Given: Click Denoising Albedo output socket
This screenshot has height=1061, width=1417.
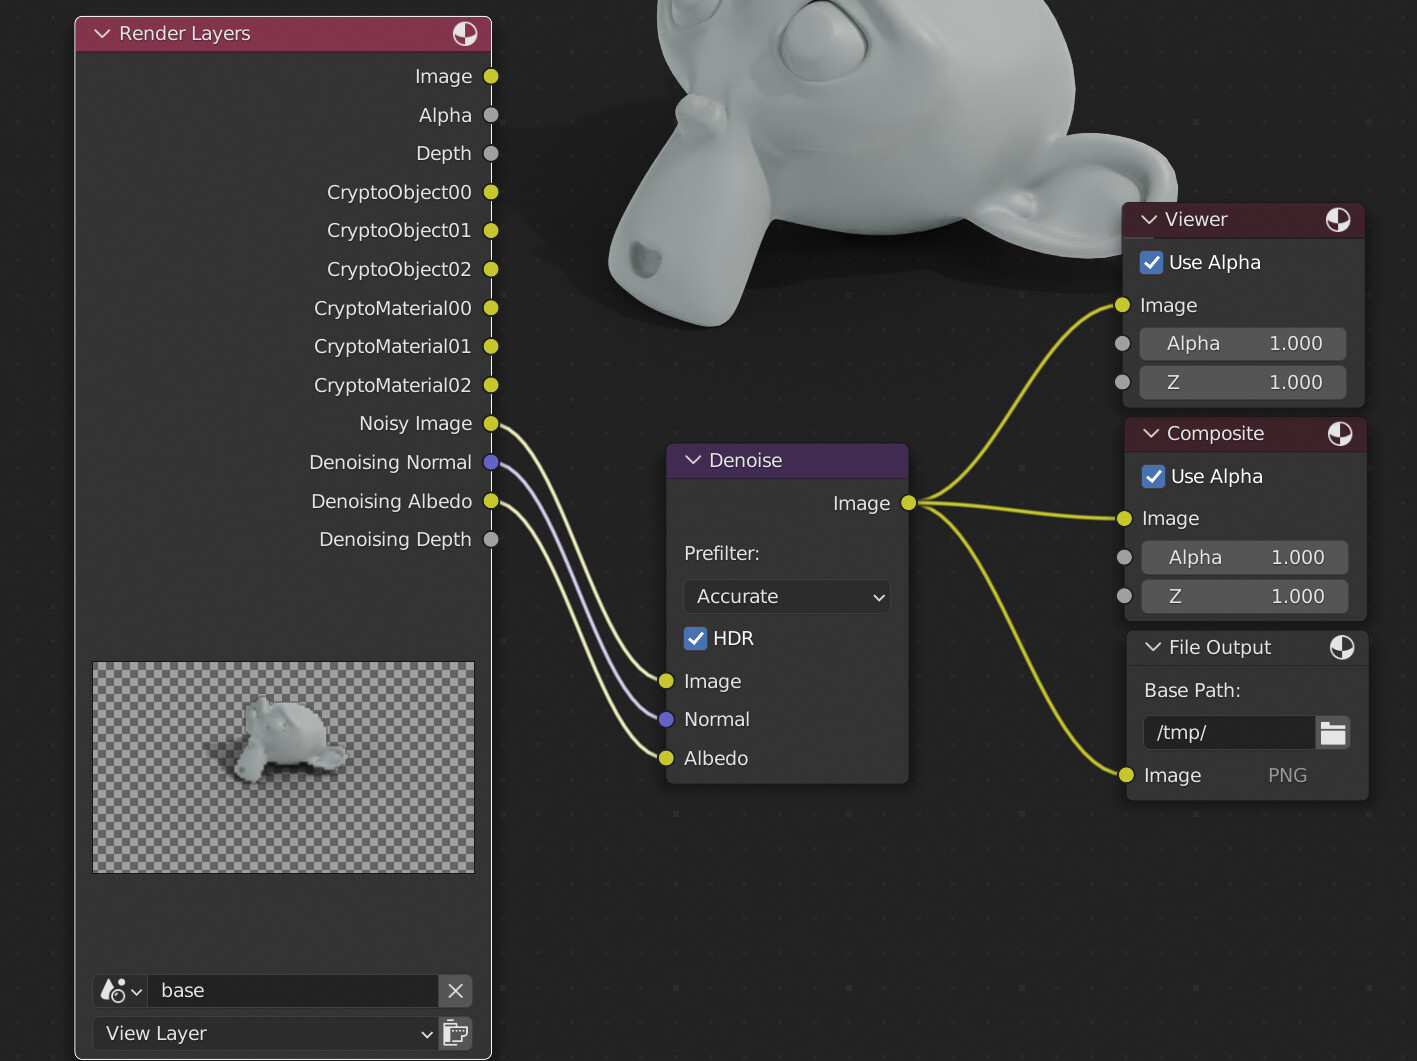Looking at the screenshot, I should point(491,501).
